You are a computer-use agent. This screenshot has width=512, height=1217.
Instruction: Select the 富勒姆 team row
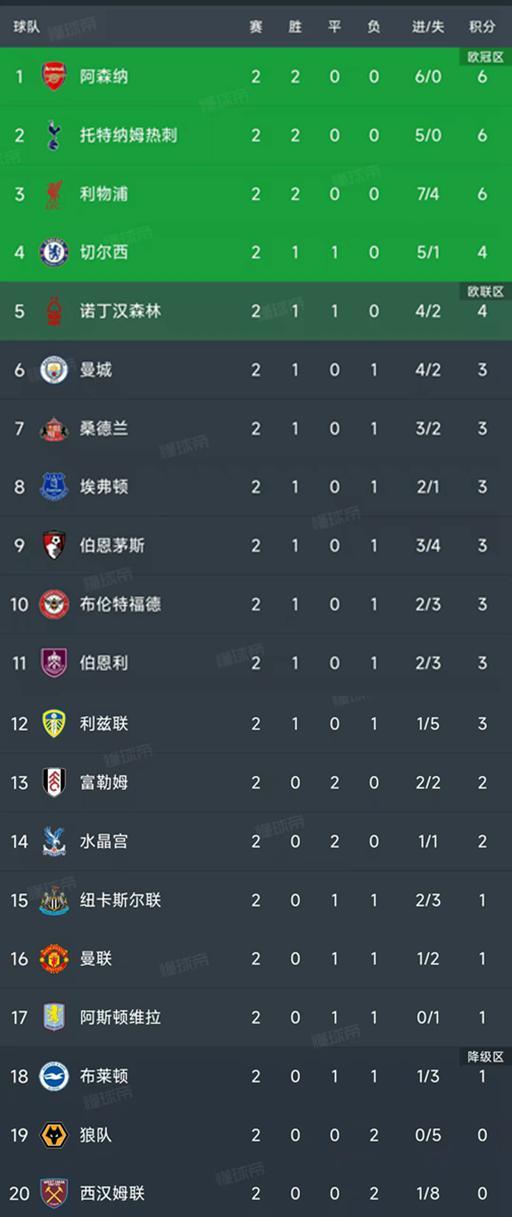(256, 782)
